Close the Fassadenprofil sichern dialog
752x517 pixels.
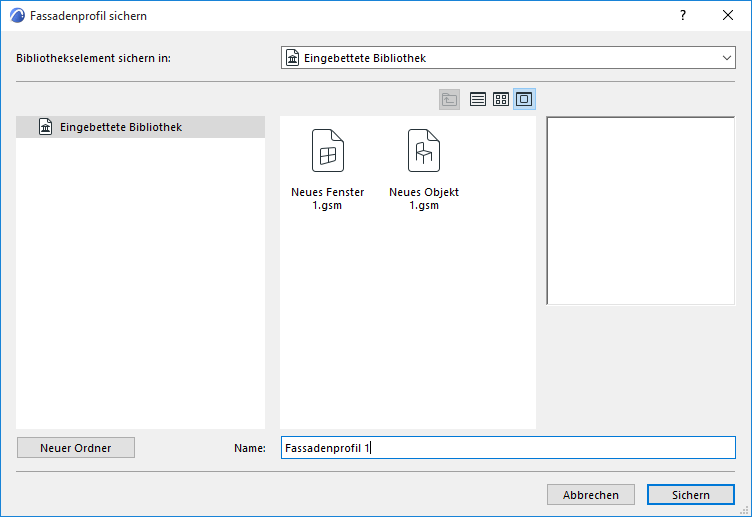click(x=728, y=15)
